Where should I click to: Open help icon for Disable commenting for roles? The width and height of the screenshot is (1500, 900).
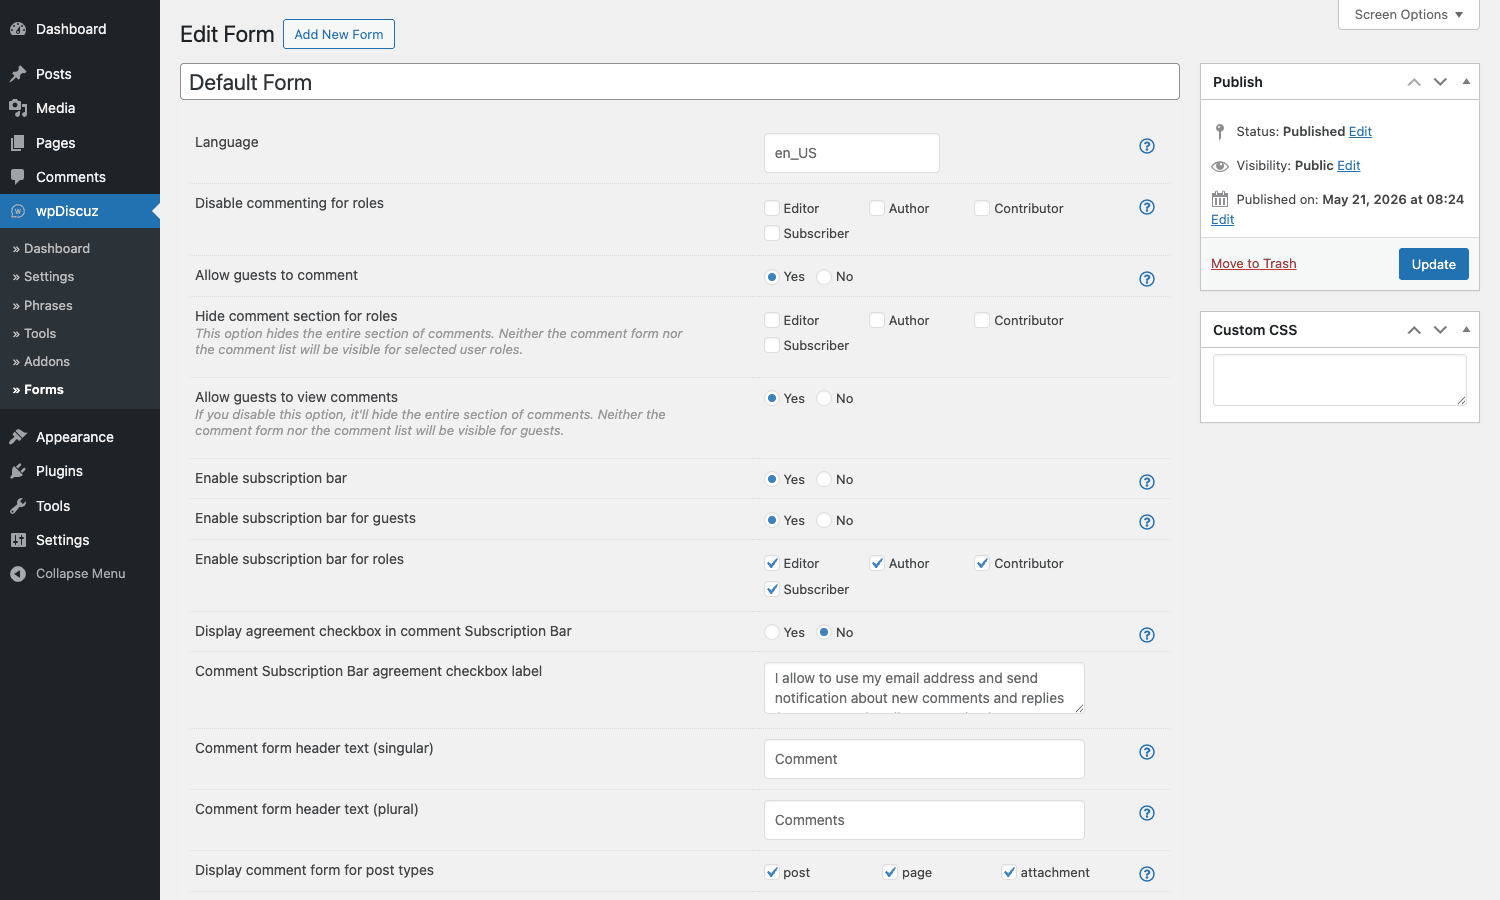(x=1147, y=207)
